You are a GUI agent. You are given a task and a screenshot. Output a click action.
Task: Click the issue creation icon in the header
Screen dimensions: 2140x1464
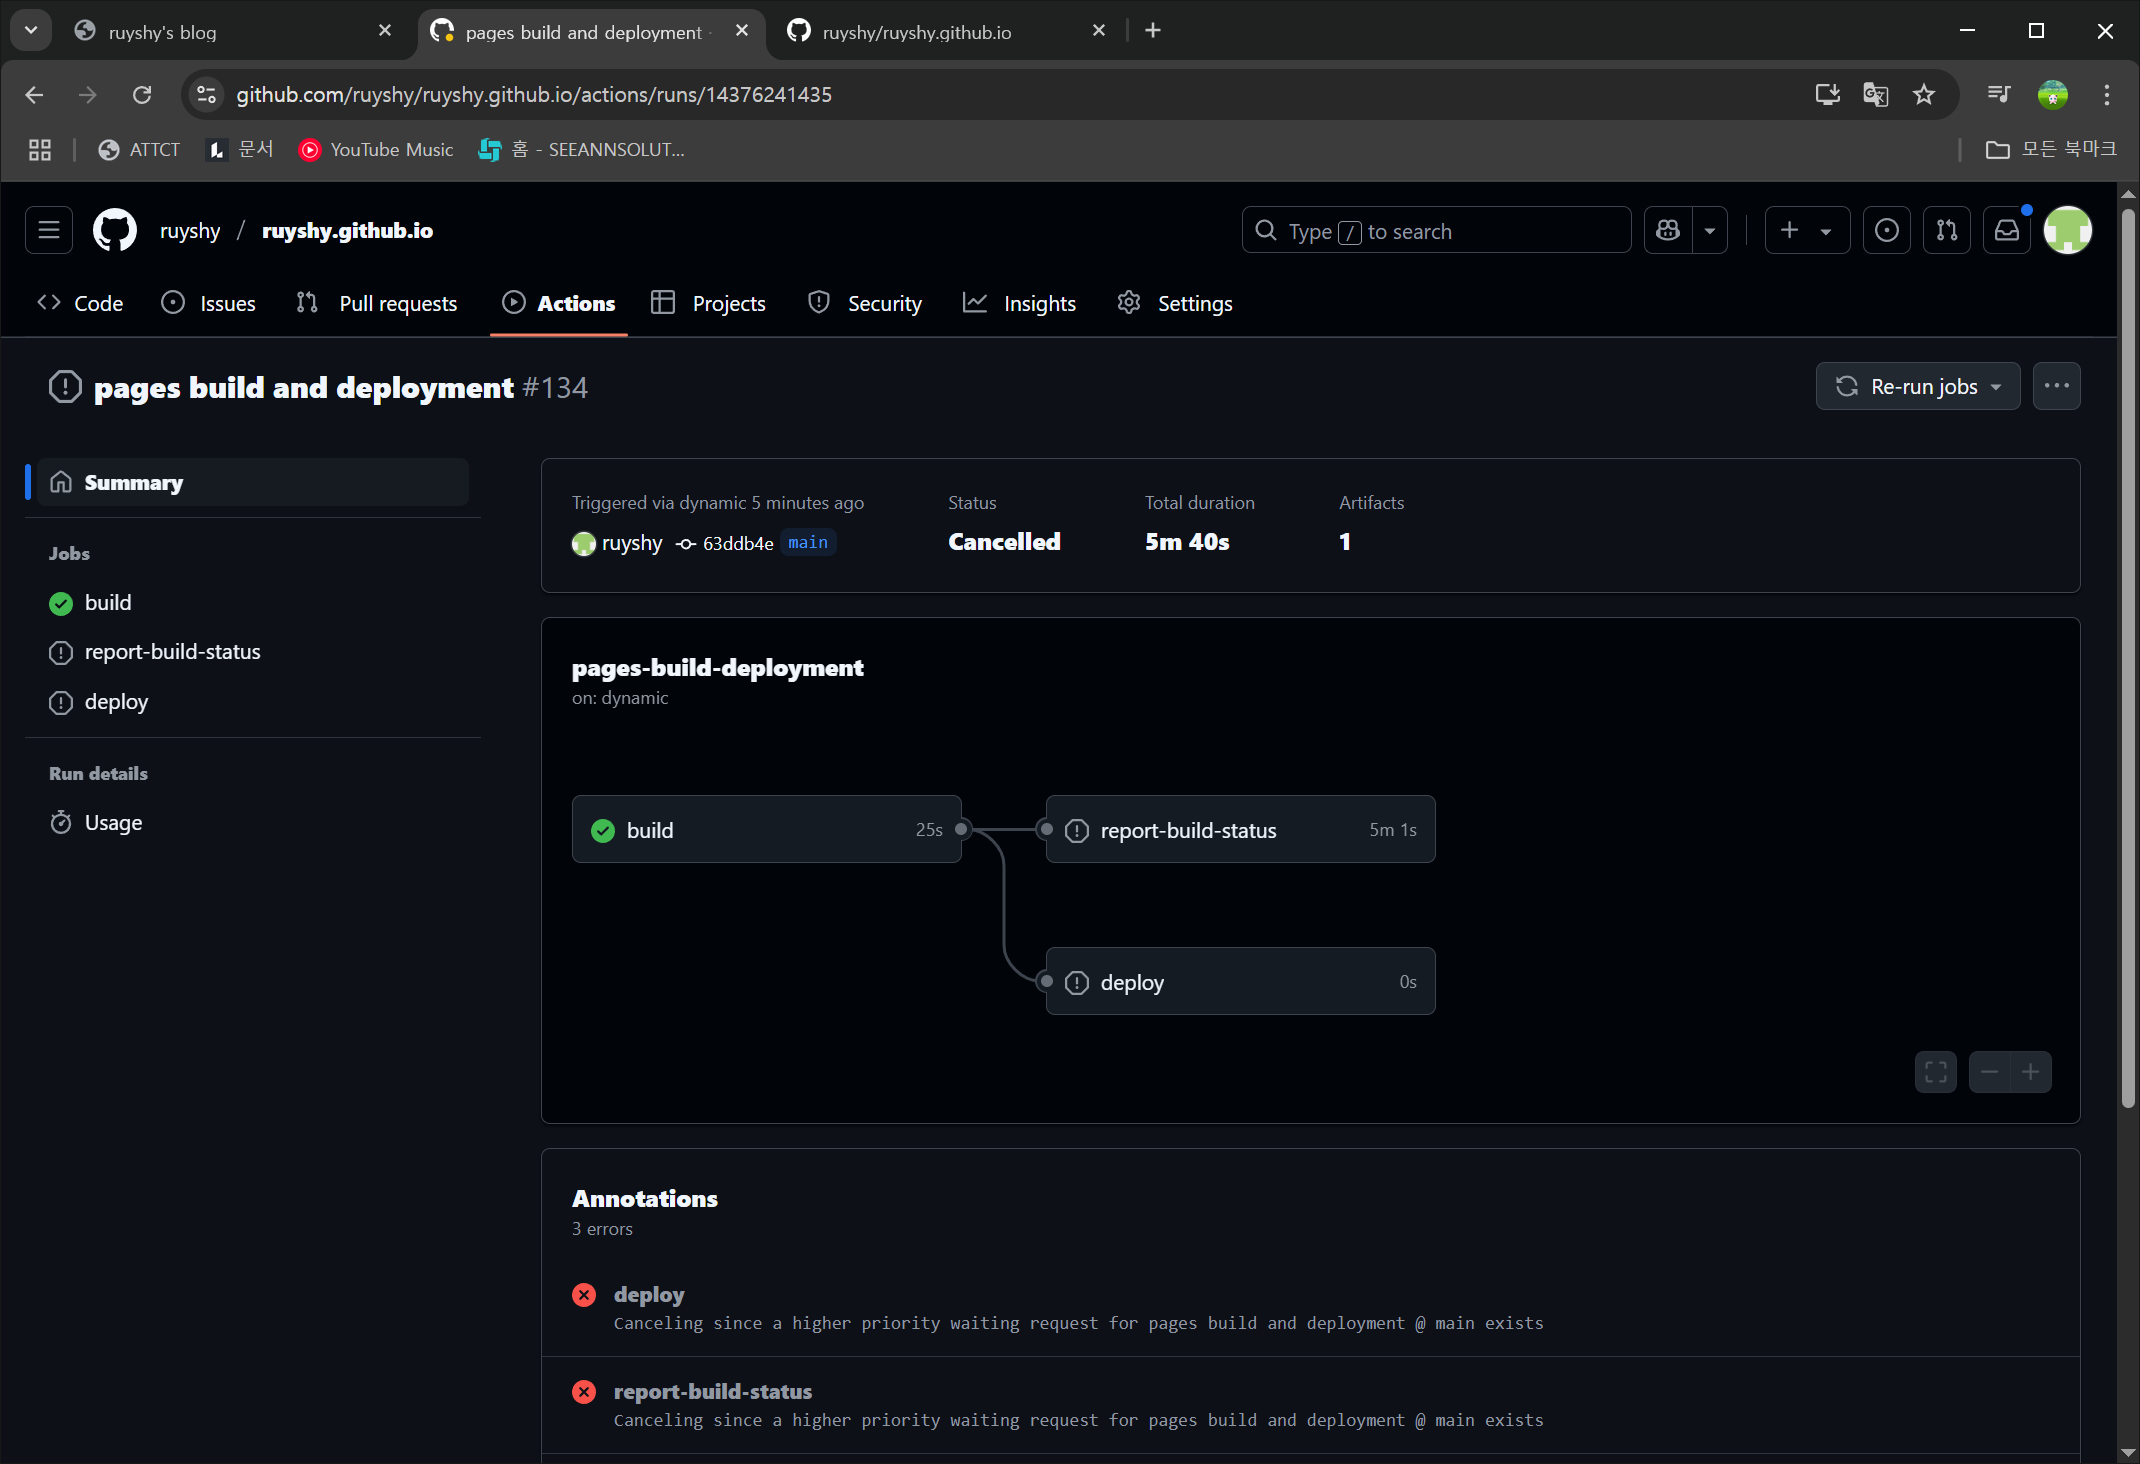[x=1887, y=230]
